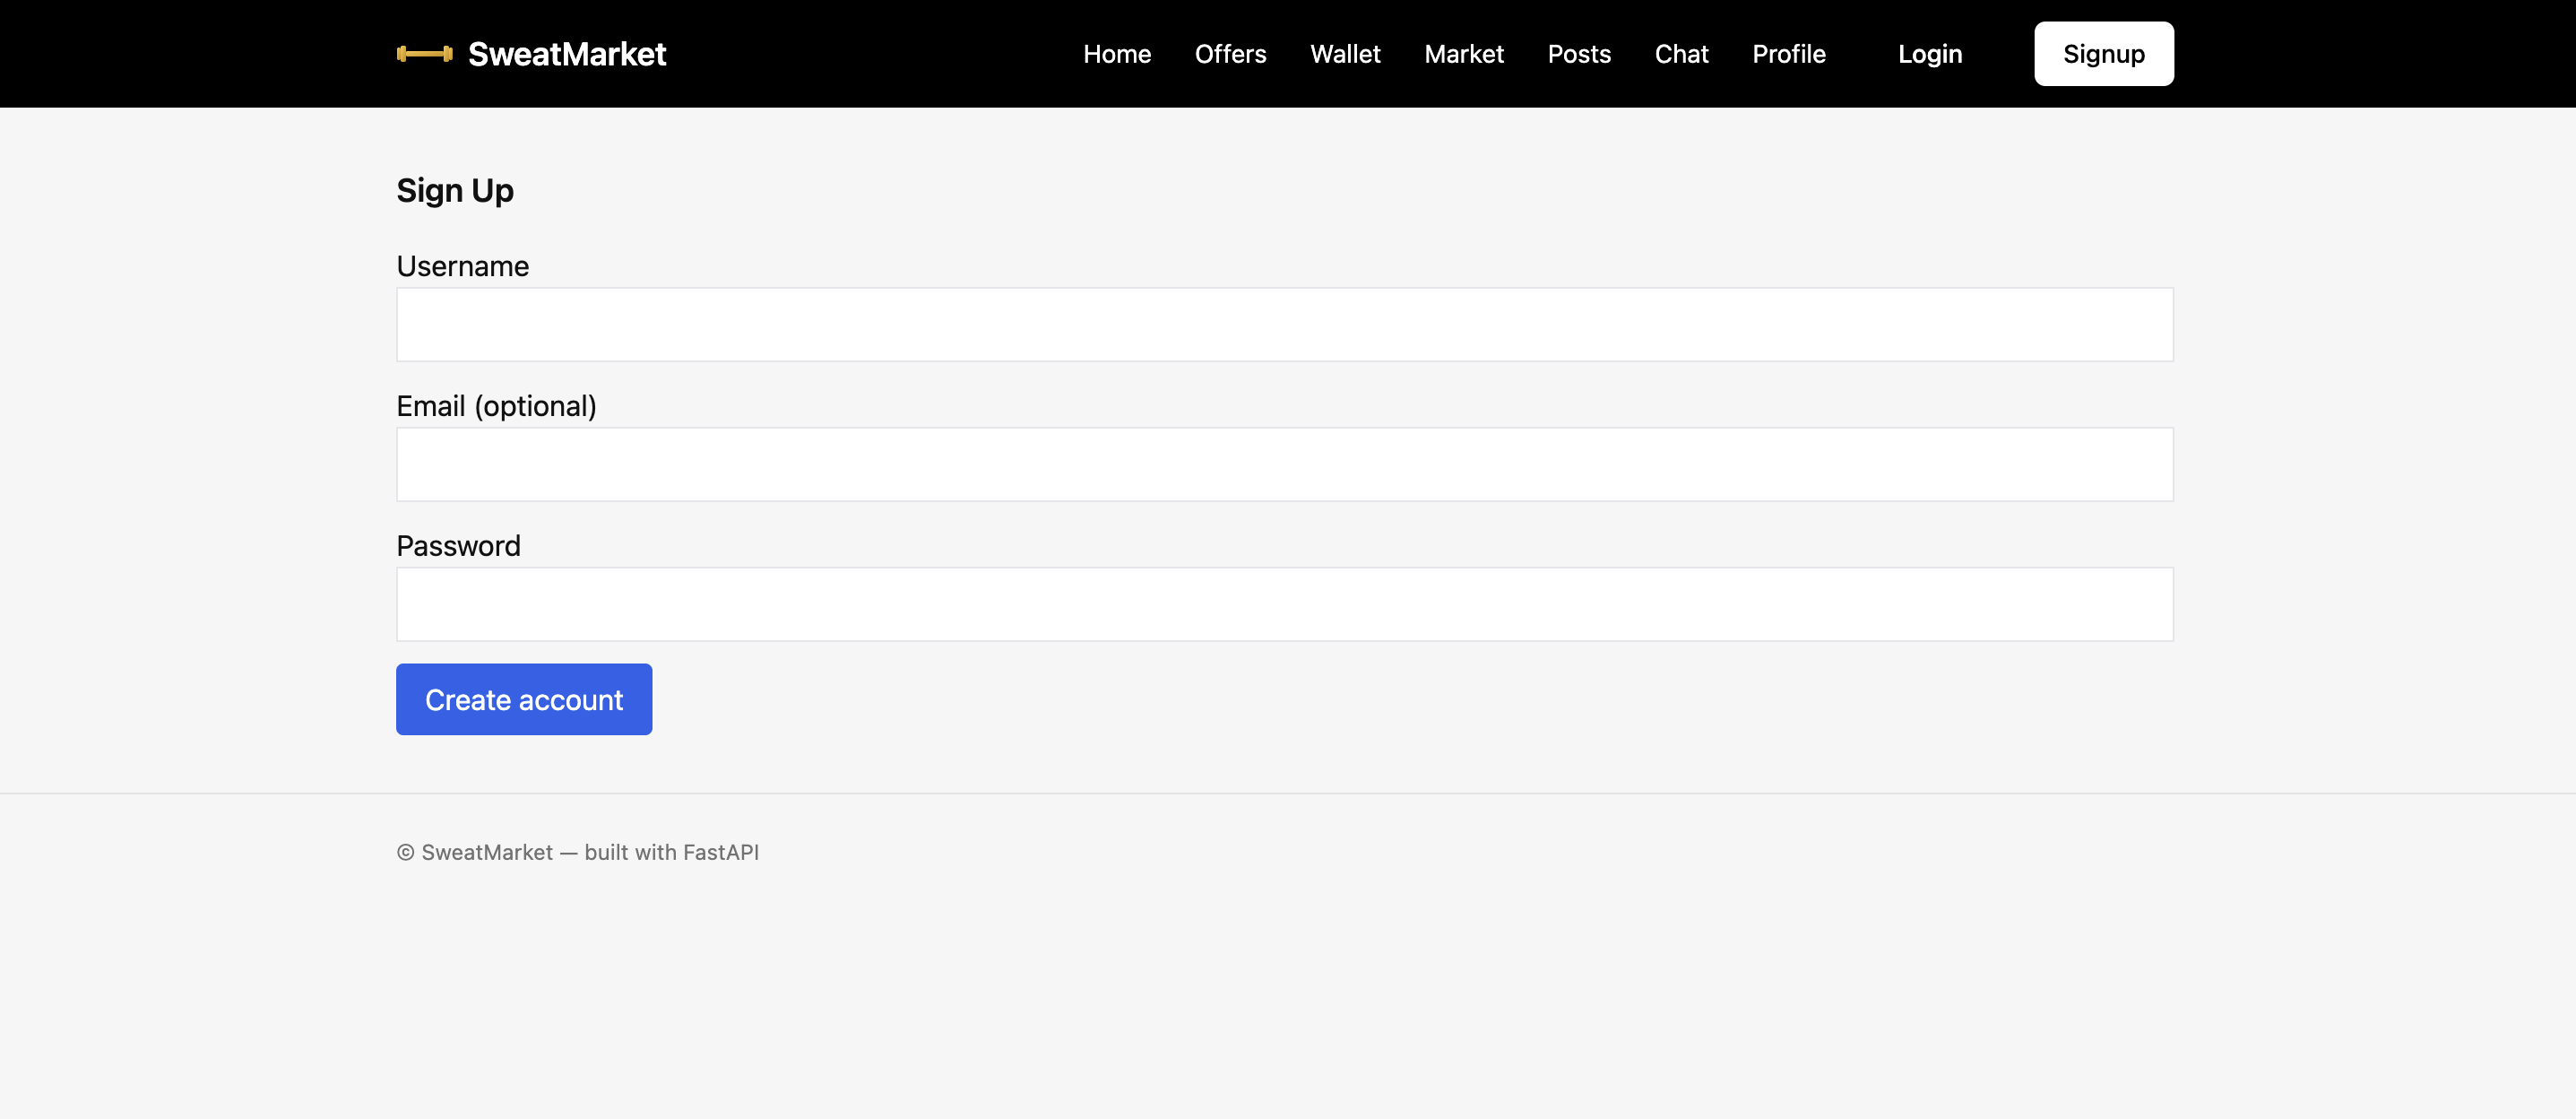
Task: Click the Password field label
Action: [x=458, y=546]
